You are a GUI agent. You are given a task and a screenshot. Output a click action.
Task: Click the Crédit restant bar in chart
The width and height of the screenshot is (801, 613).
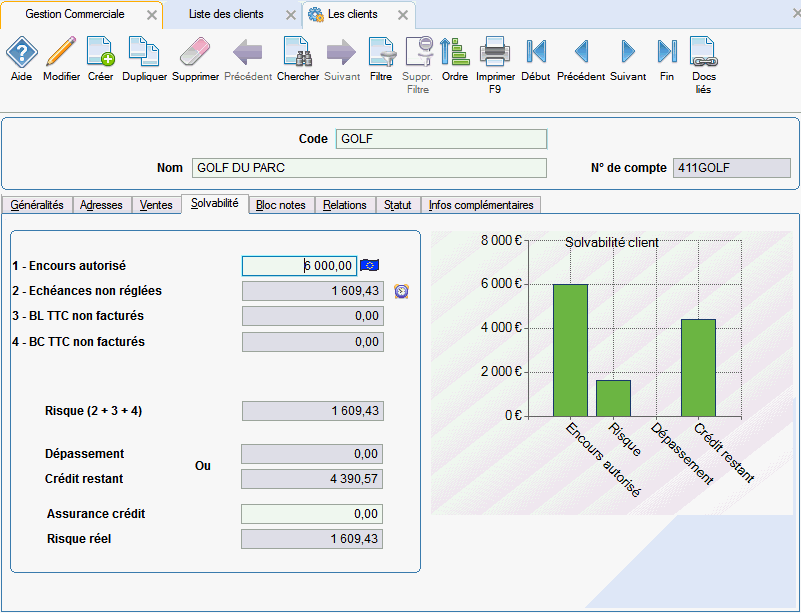coord(698,368)
